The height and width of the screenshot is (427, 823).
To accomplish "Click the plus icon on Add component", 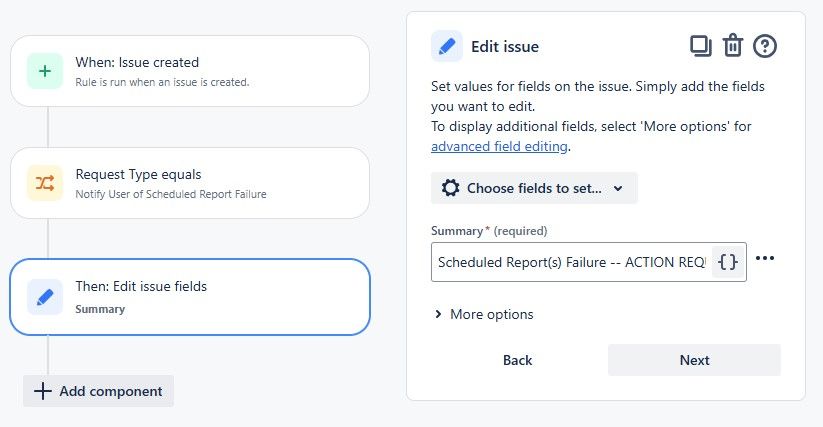I will (42, 391).
